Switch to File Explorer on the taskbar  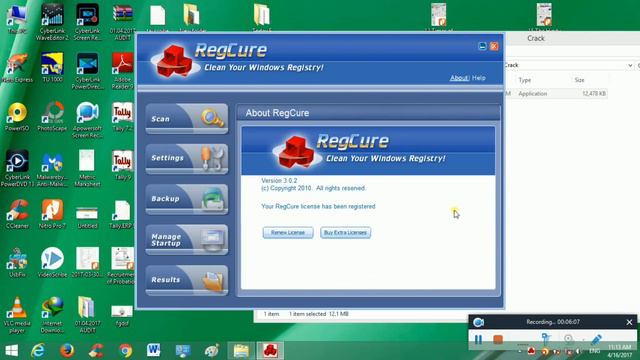point(241,351)
